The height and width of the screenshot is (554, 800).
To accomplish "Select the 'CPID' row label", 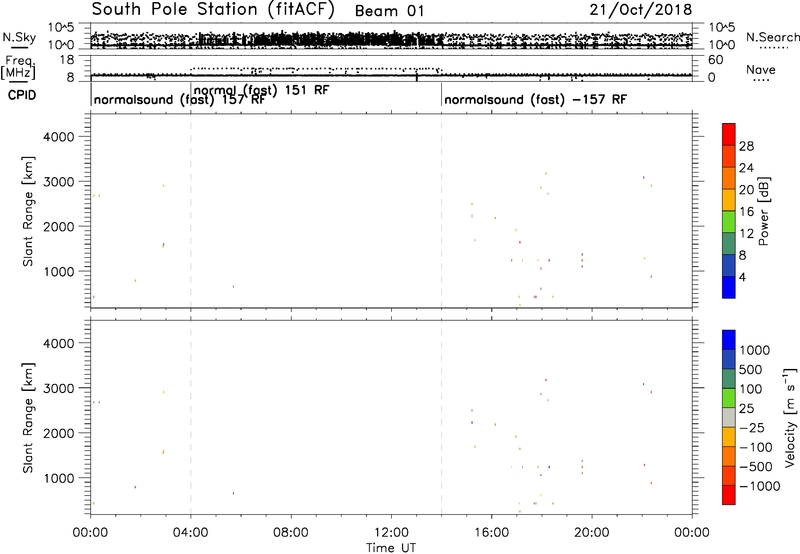I will (22, 95).
